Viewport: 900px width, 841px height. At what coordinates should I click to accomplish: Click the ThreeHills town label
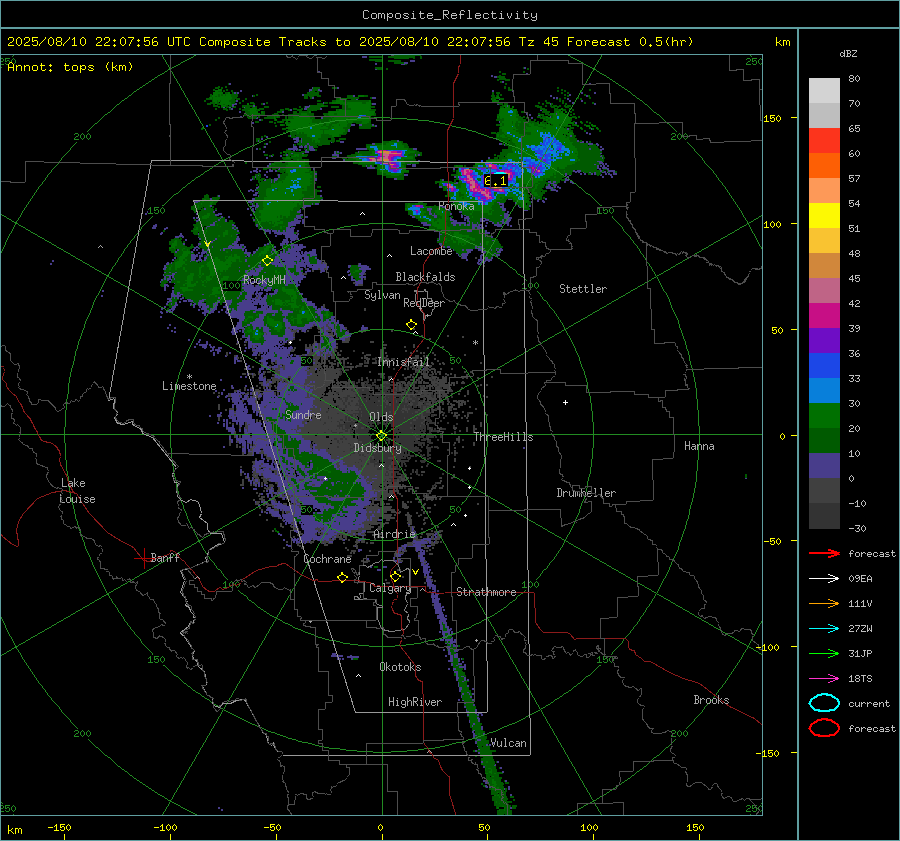click(503, 437)
